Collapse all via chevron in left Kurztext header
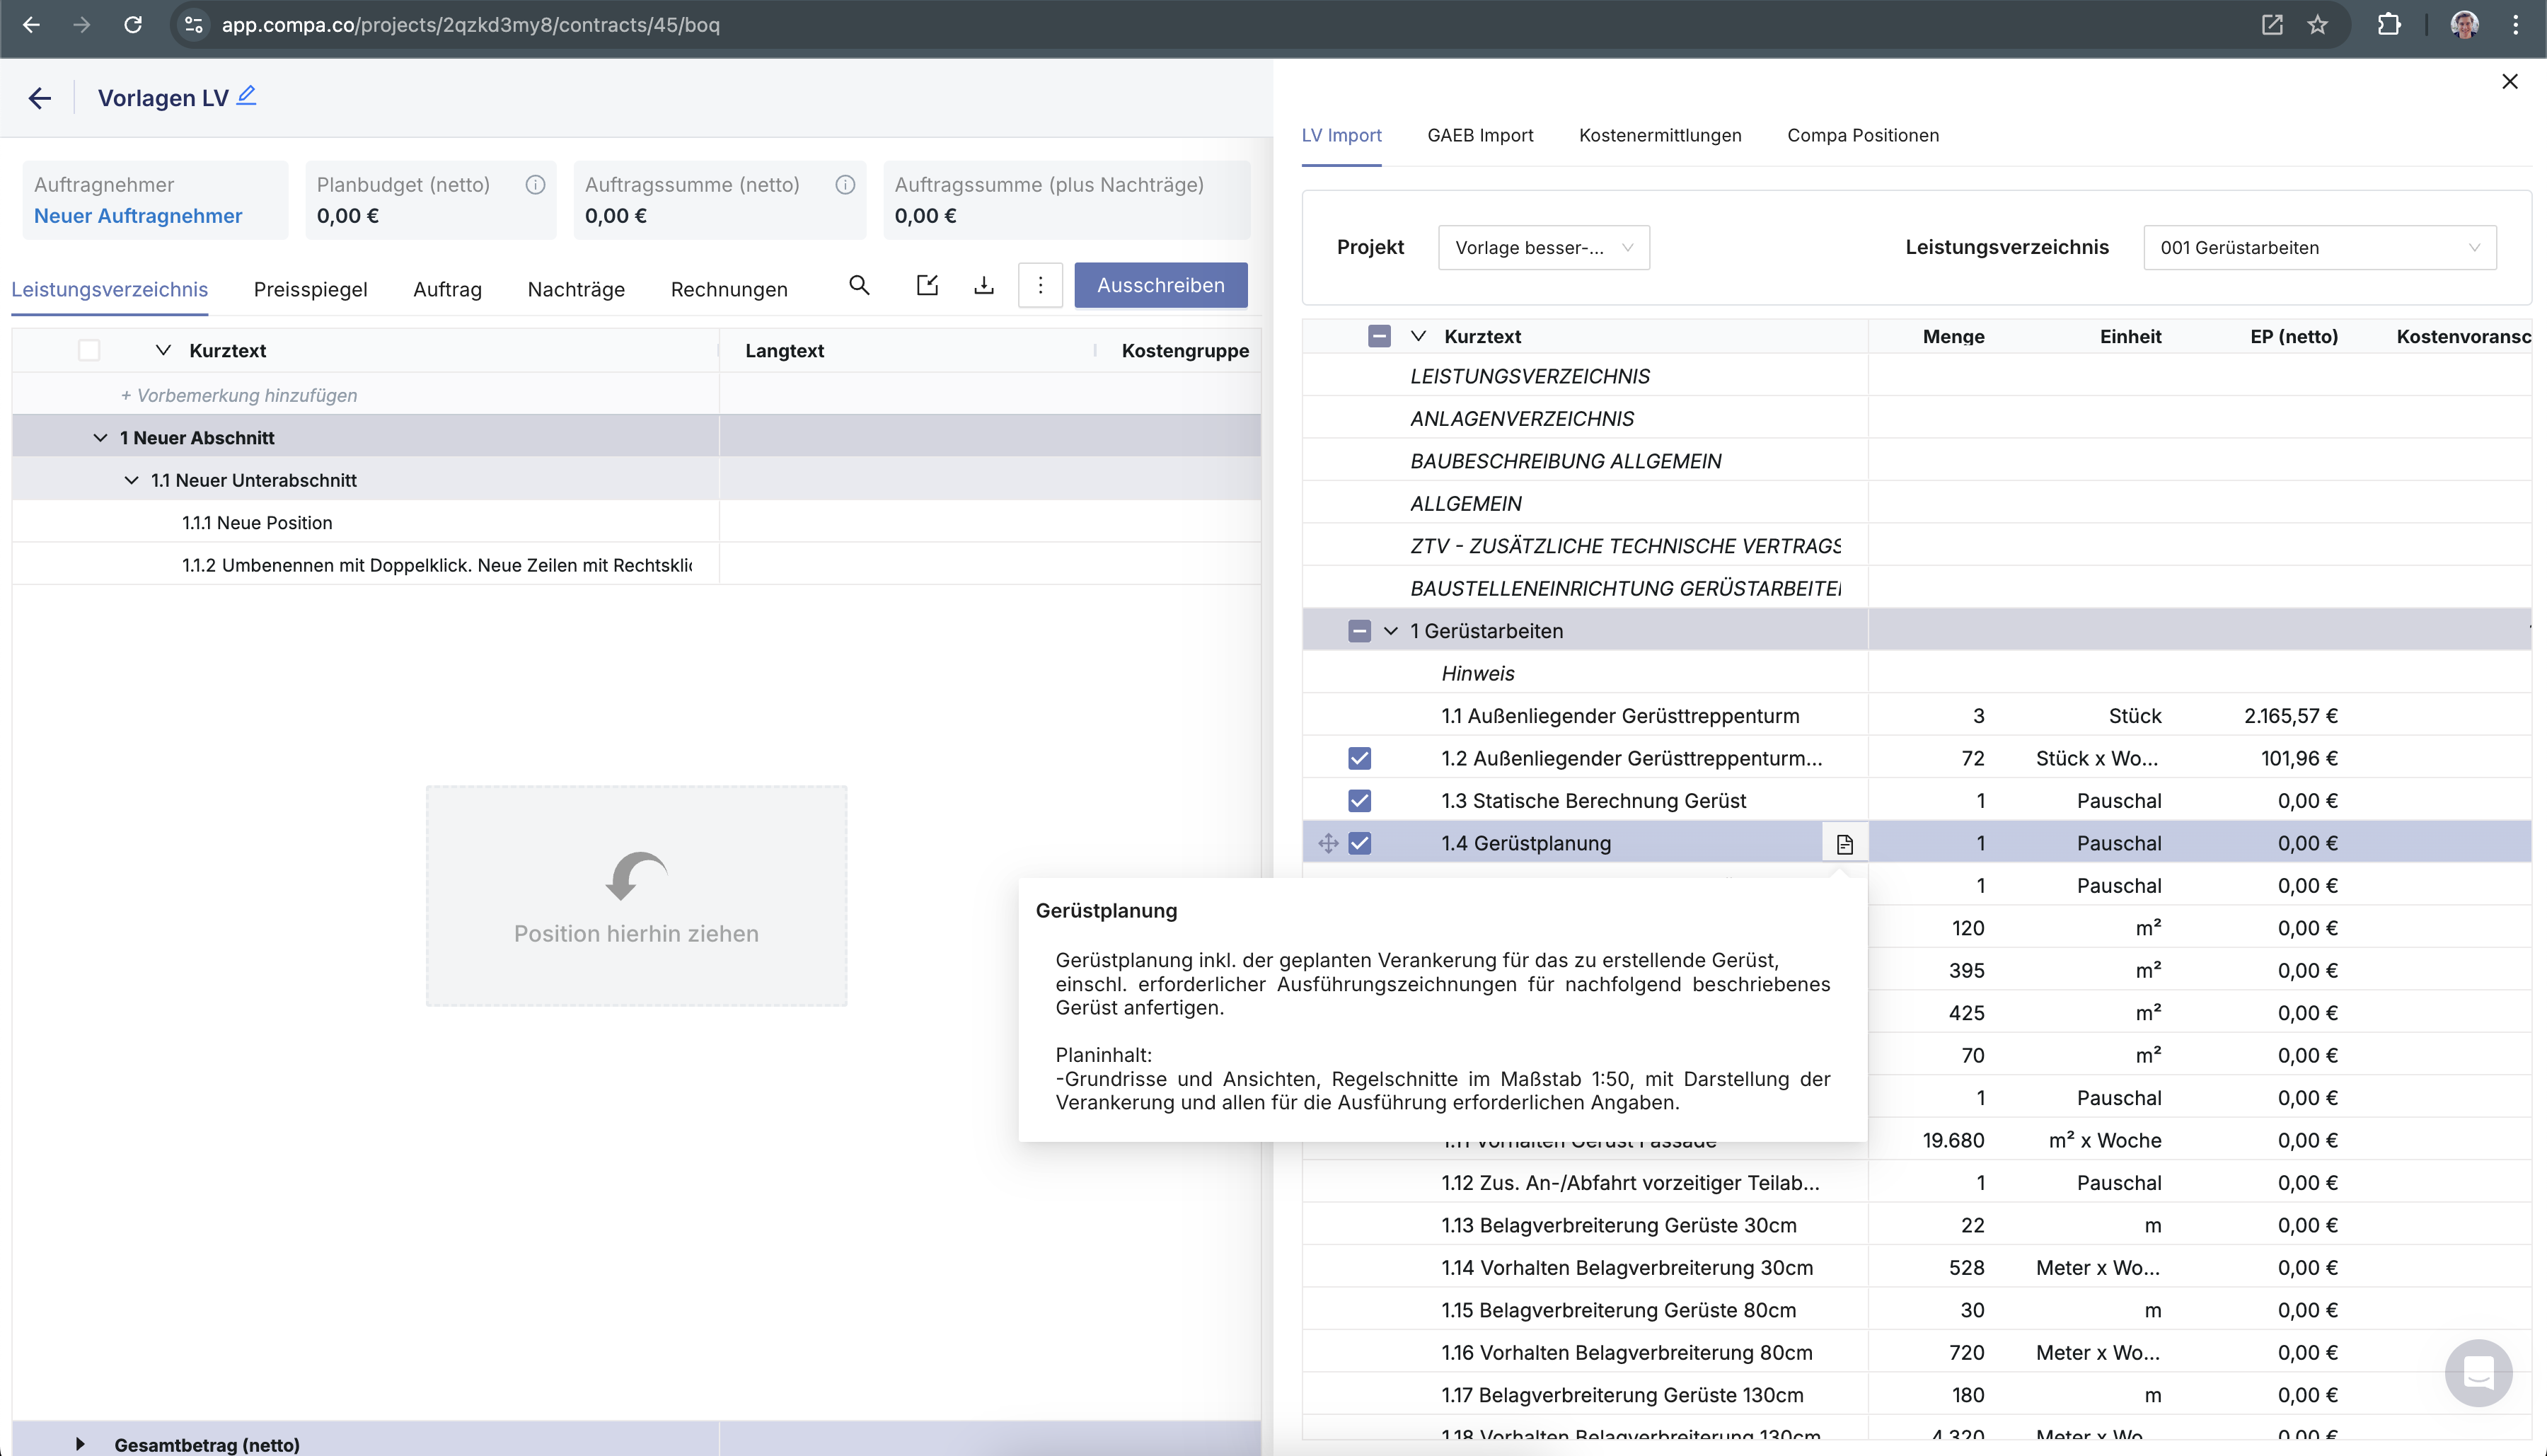 (163, 350)
